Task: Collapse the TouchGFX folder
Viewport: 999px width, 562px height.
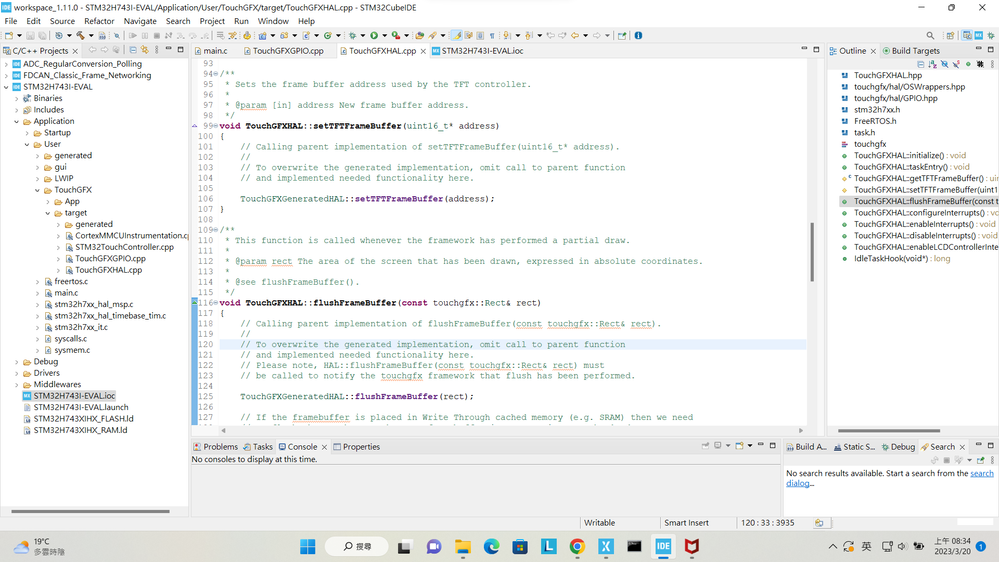Action: tap(38, 190)
